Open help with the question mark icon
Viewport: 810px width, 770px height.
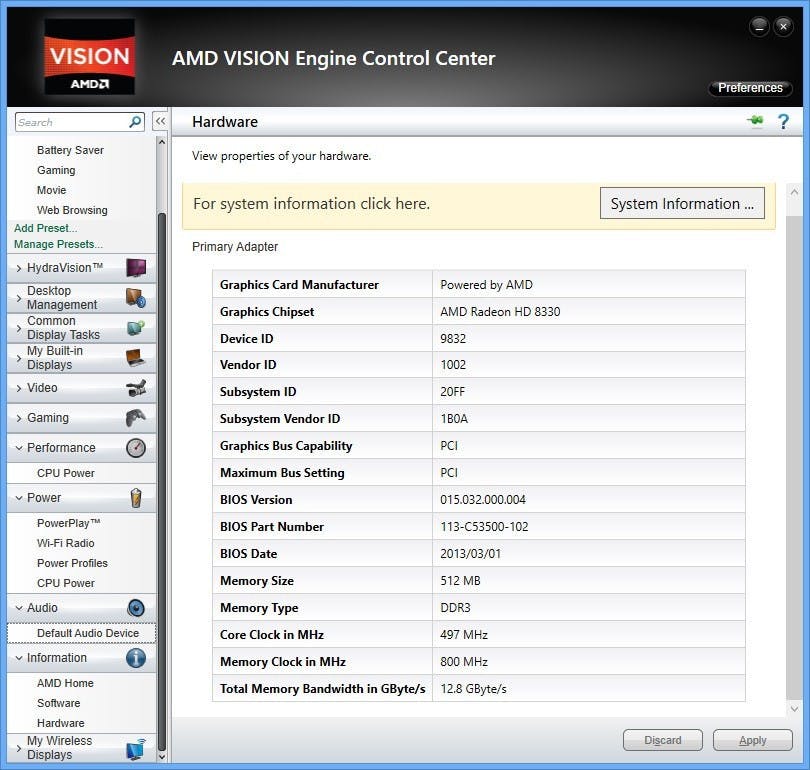click(783, 122)
